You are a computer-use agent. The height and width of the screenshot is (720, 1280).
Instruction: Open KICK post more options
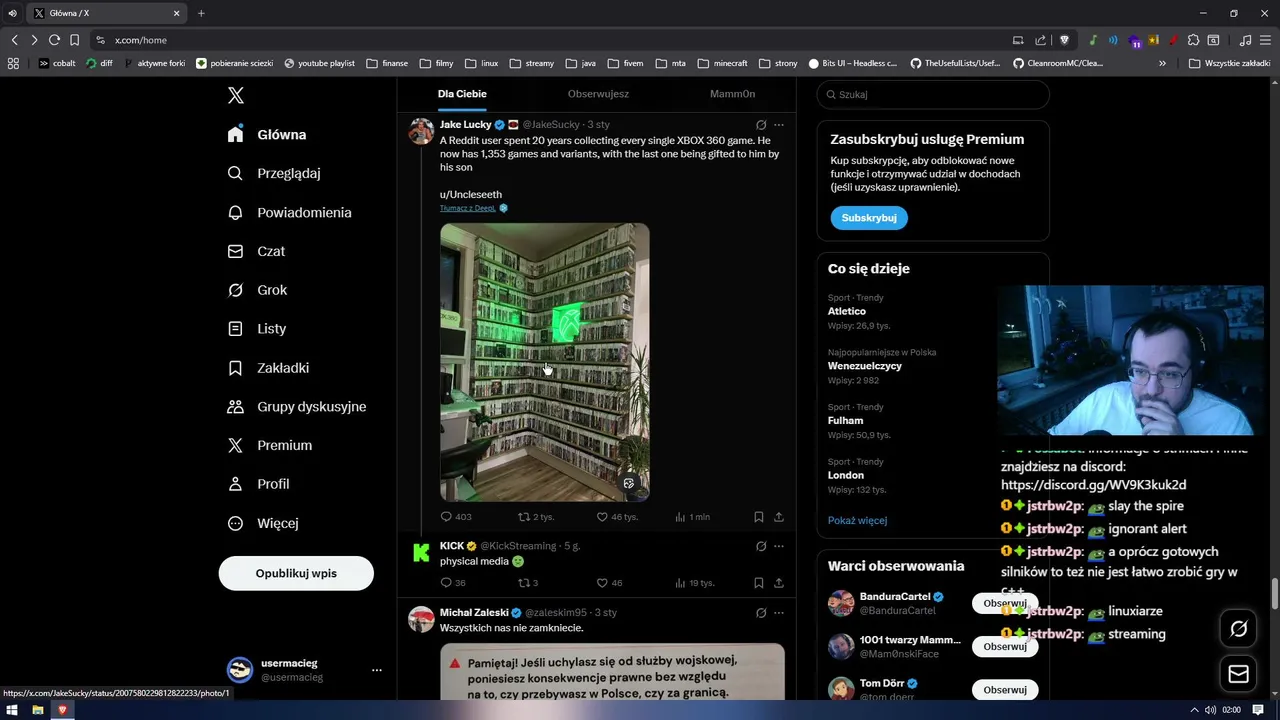778,546
